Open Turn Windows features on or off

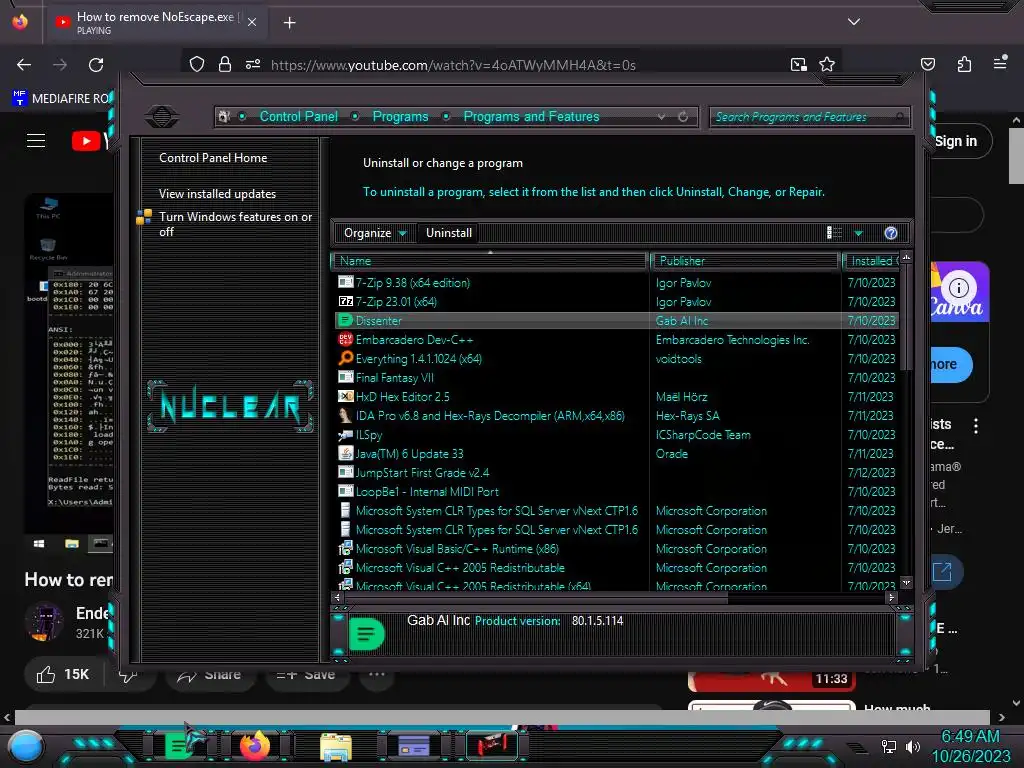point(235,224)
